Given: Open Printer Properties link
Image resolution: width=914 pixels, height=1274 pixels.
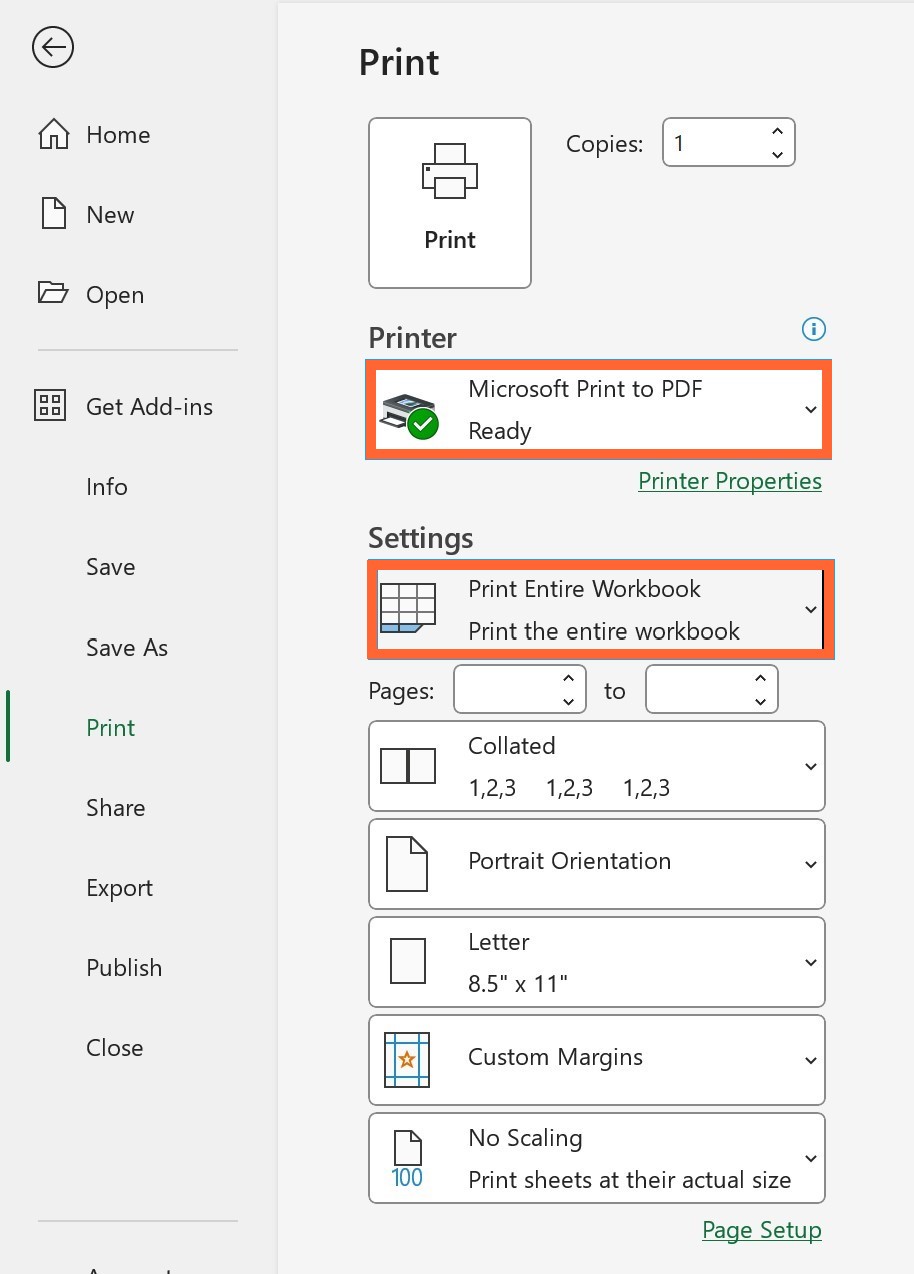Looking at the screenshot, I should point(730,481).
